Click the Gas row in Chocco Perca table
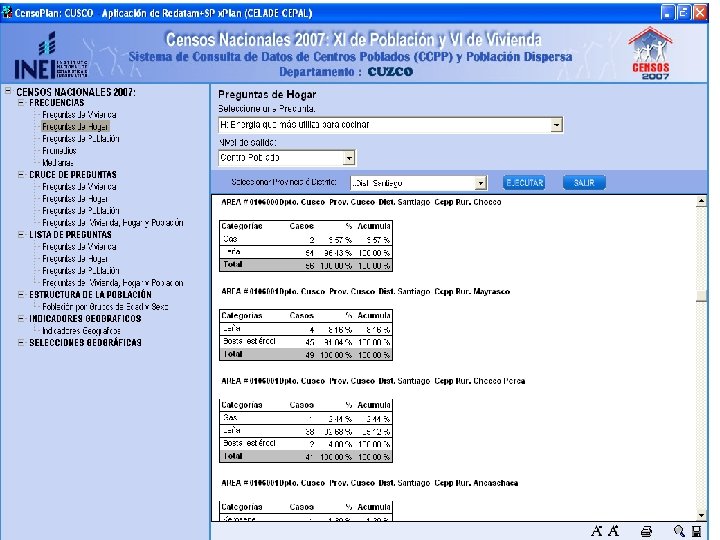The height and width of the screenshot is (540, 720). point(306,418)
